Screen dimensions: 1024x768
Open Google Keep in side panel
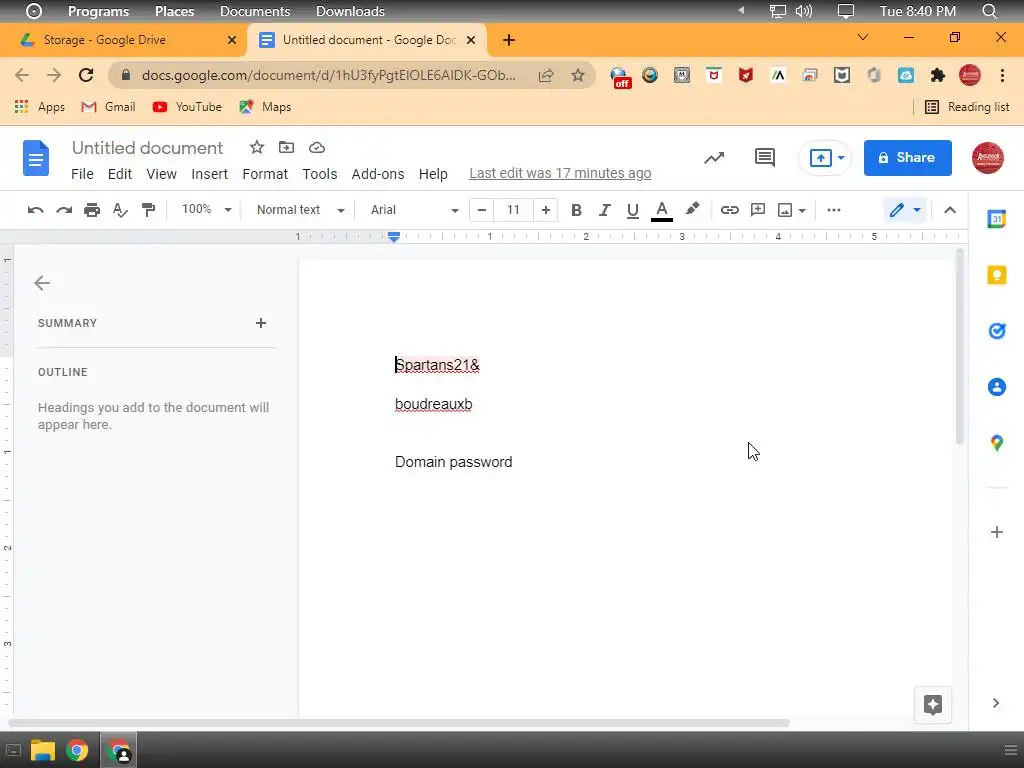pyautogui.click(x=997, y=276)
